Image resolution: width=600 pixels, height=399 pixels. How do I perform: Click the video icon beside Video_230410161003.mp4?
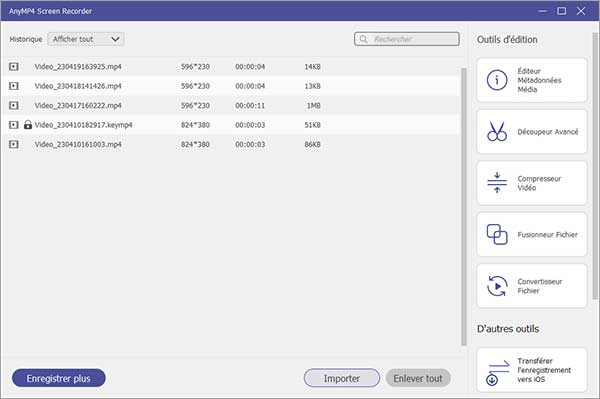click(14, 144)
